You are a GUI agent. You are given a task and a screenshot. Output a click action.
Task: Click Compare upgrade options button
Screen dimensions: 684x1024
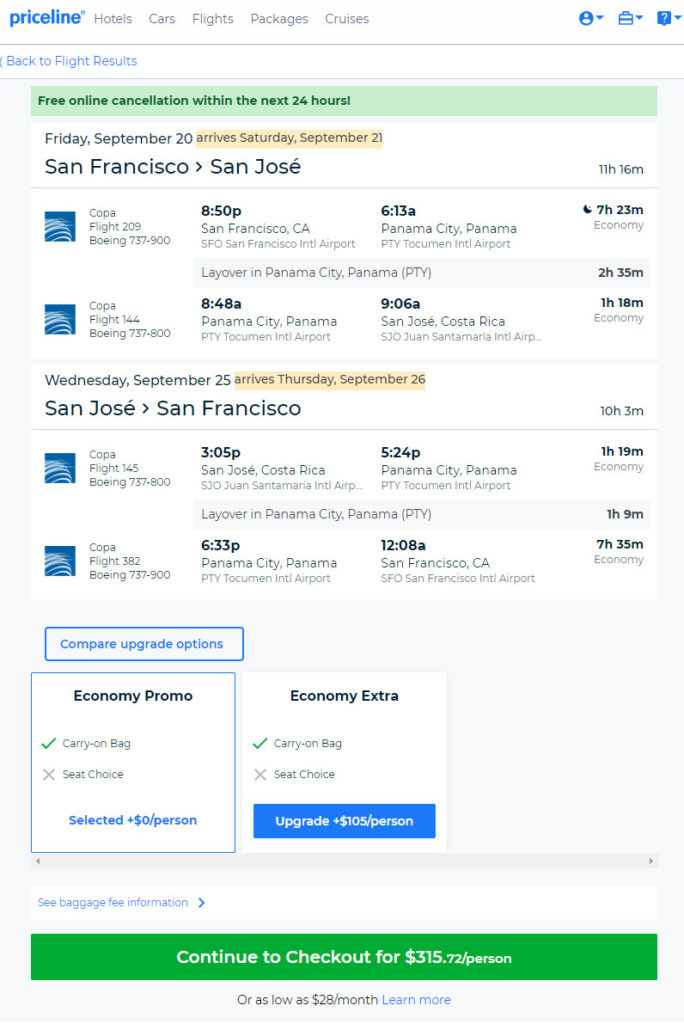click(144, 644)
